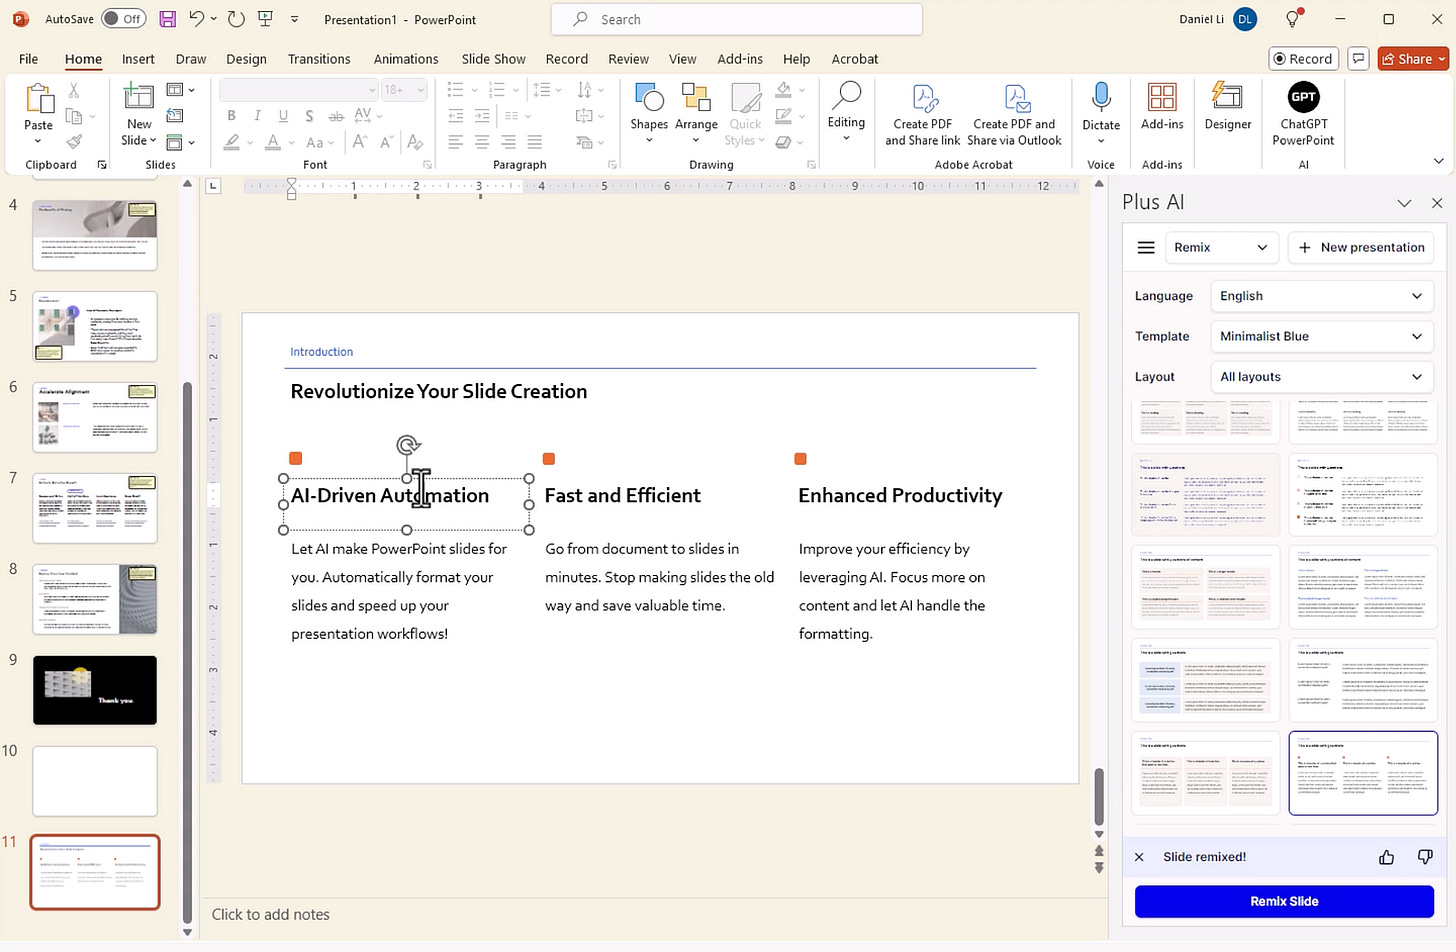
Task: Open the Transitions ribbon tab
Action: tap(319, 59)
